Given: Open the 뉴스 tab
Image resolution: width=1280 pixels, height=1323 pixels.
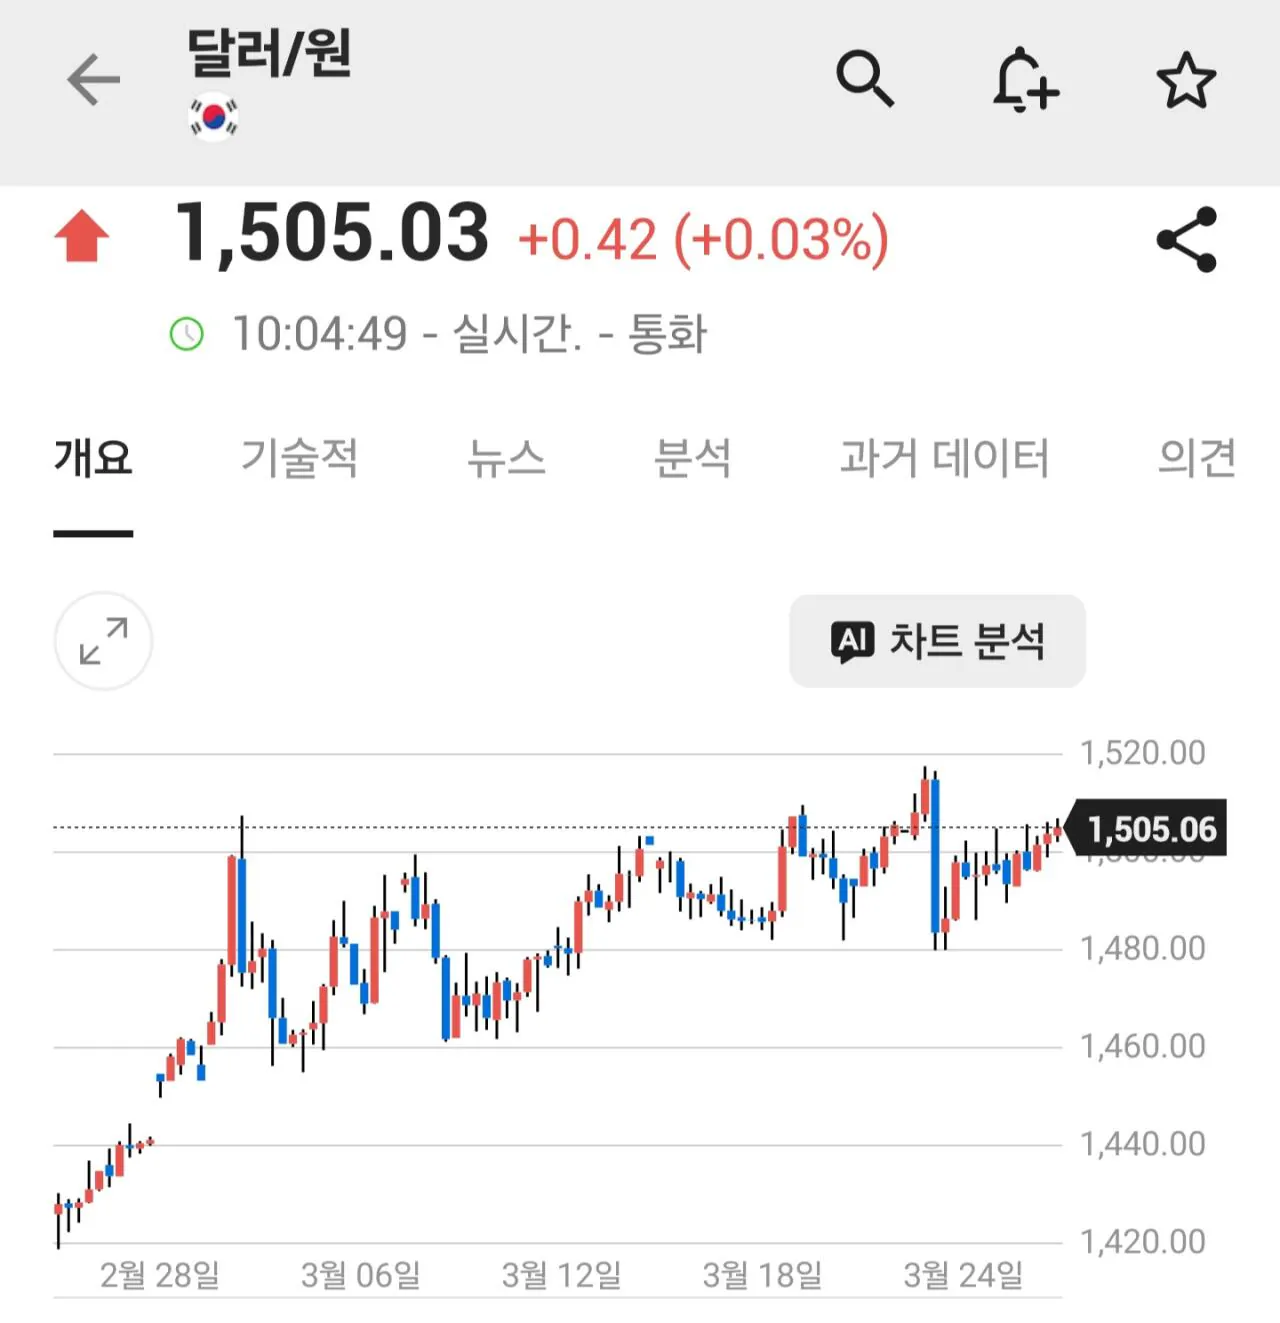Looking at the screenshot, I should (x=506, y=458).
